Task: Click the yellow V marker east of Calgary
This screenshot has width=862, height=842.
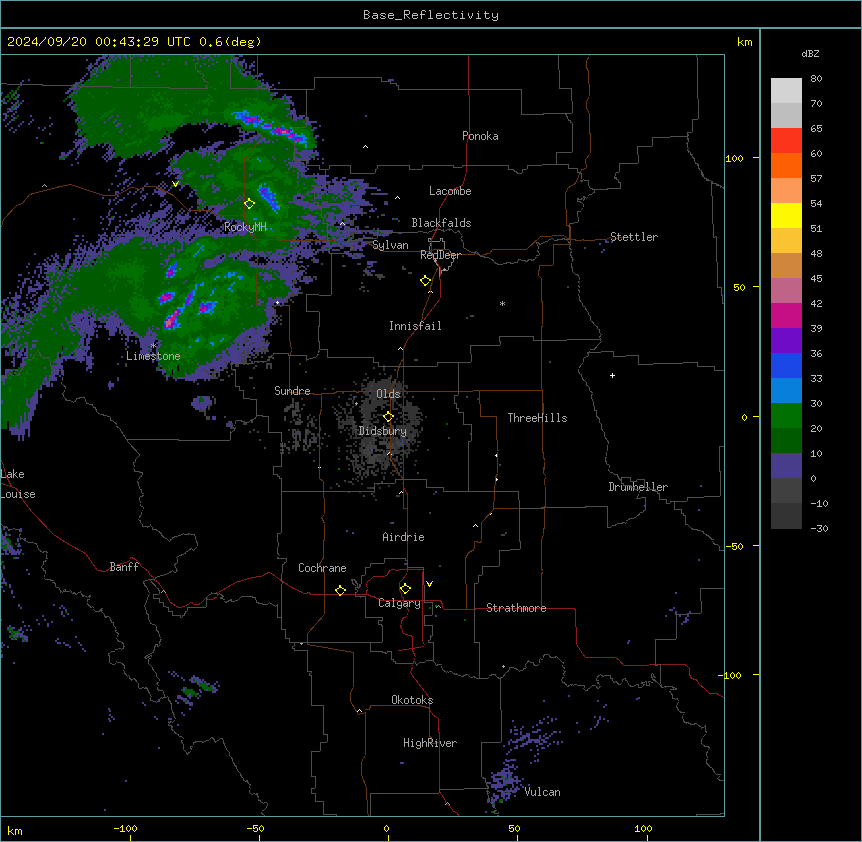Action: 429,584
